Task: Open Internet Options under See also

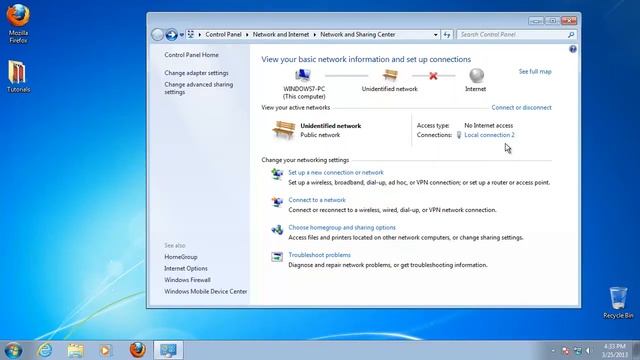Action: click(x=186, y=268)
